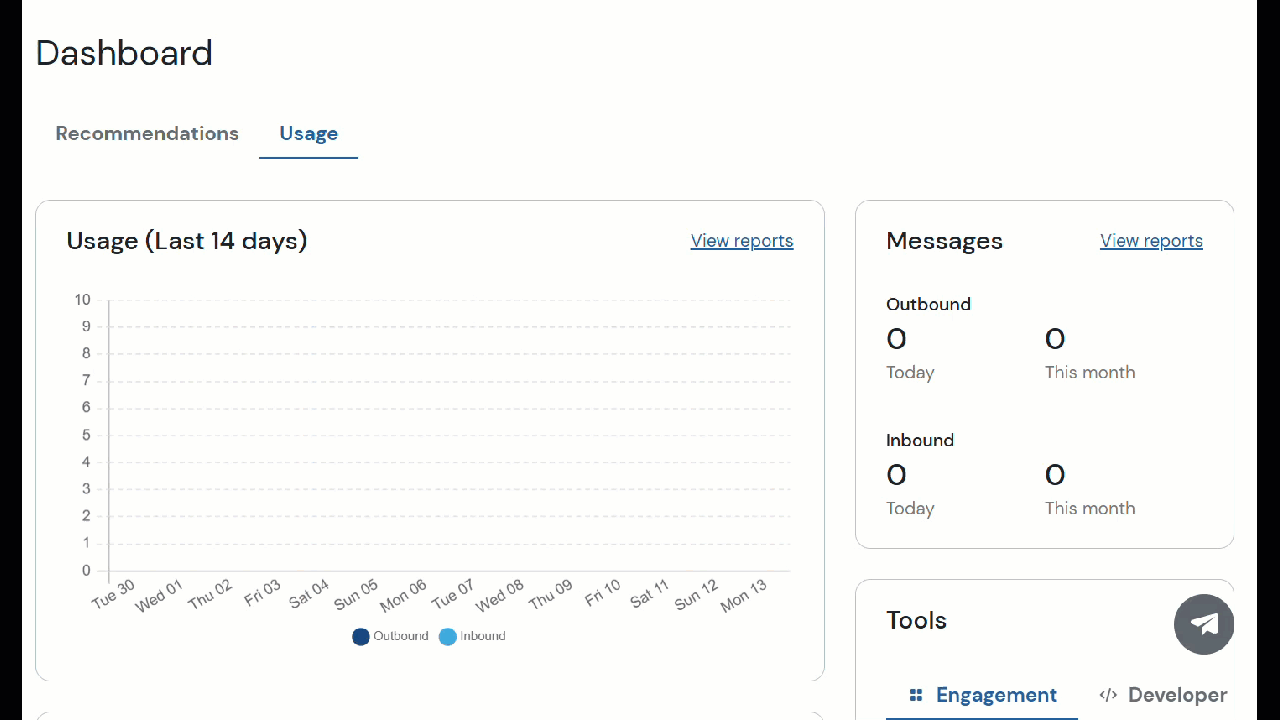Click the 'Wed 08' chart date label
This screenshot has width=1280, height=720.
pyautogui.click(x=500, y=595)
